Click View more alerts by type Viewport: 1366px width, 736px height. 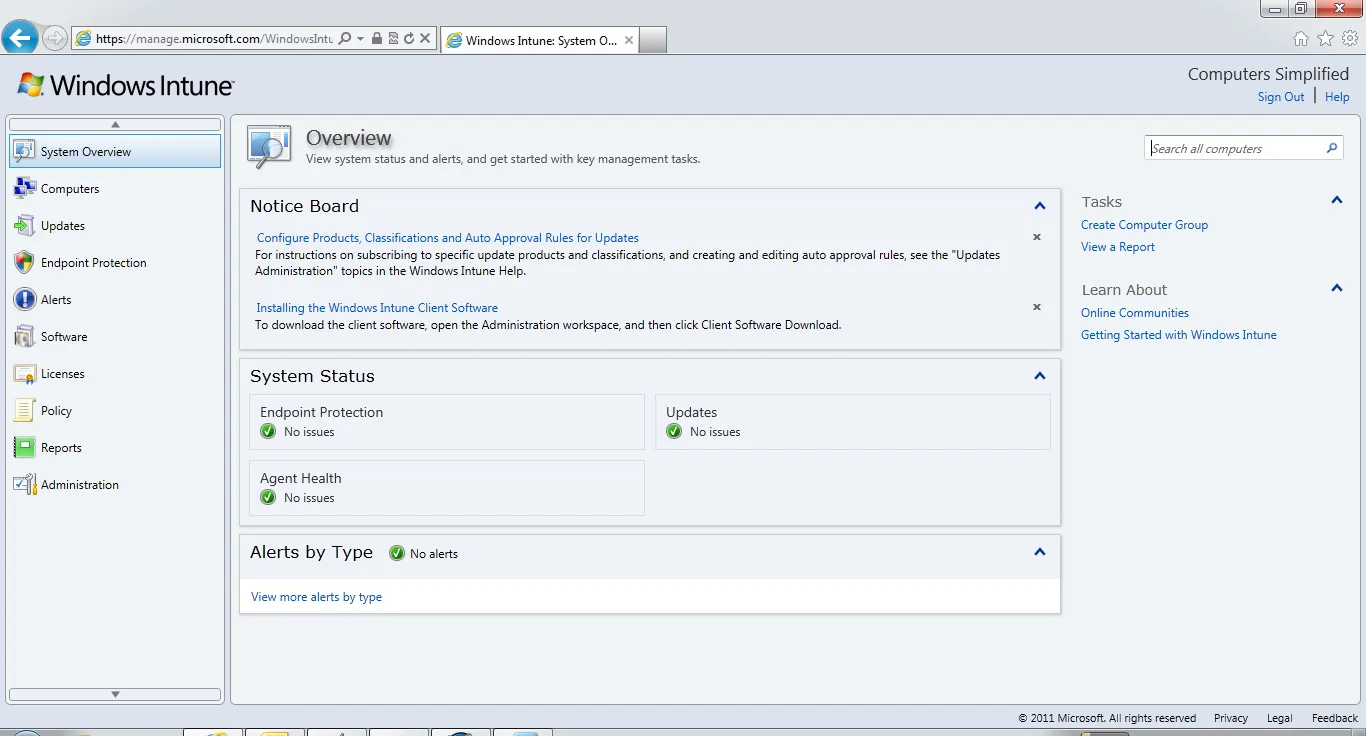tap(316, 597)
